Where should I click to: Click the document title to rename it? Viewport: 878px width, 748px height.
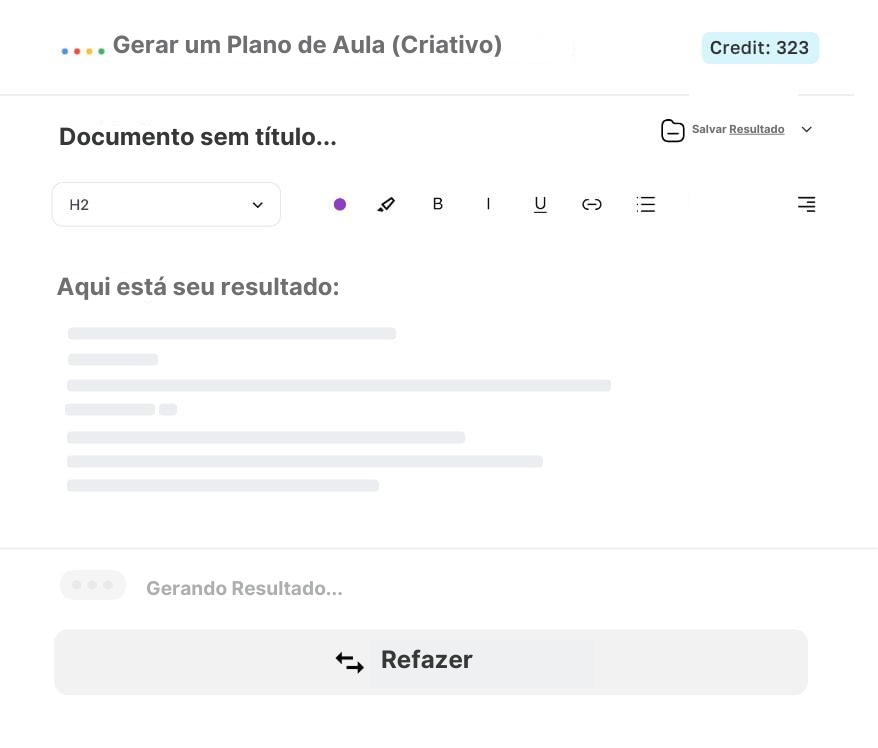(x=197, y=137)
